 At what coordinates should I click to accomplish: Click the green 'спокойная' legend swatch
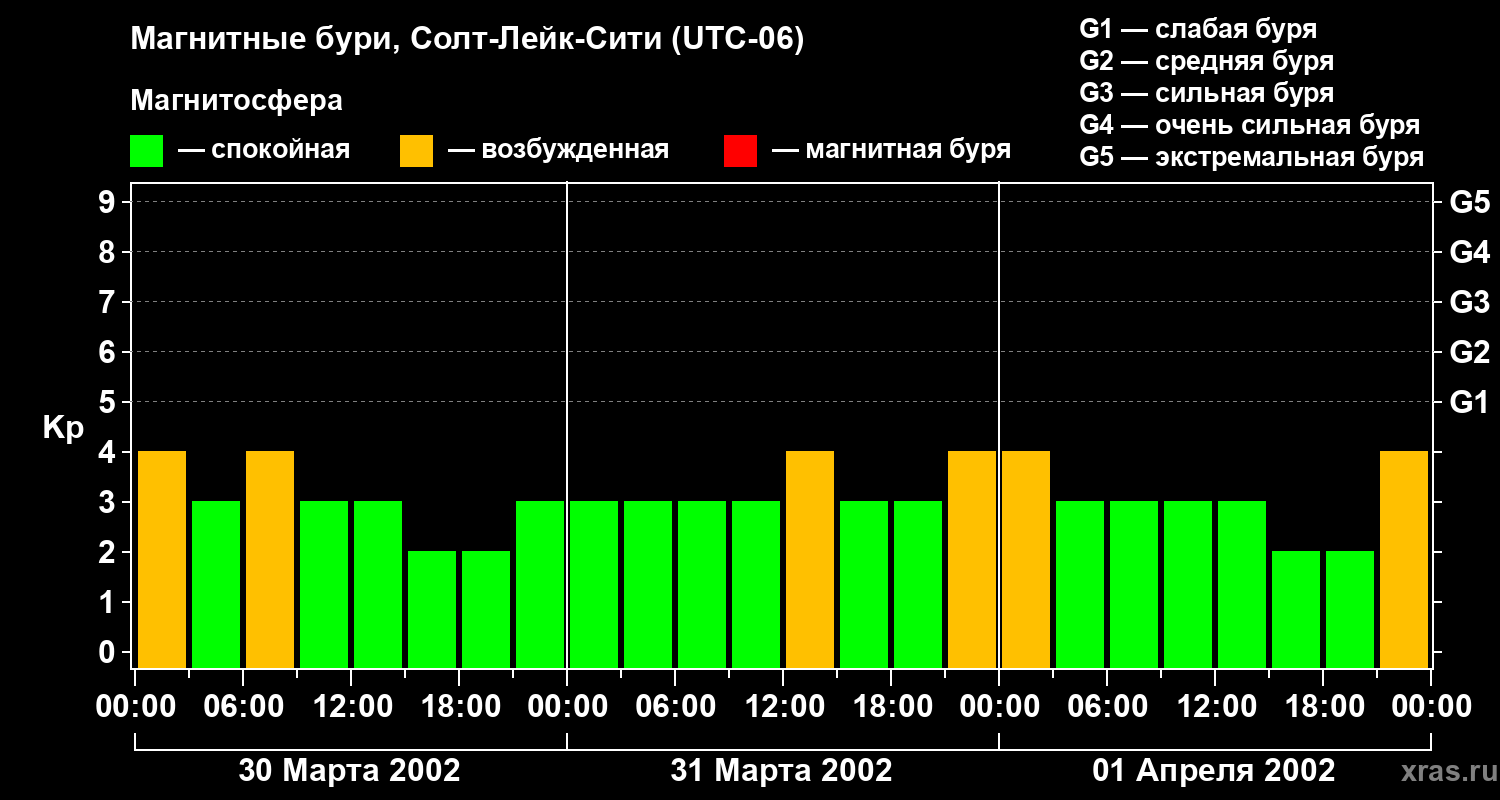(146, 151)
